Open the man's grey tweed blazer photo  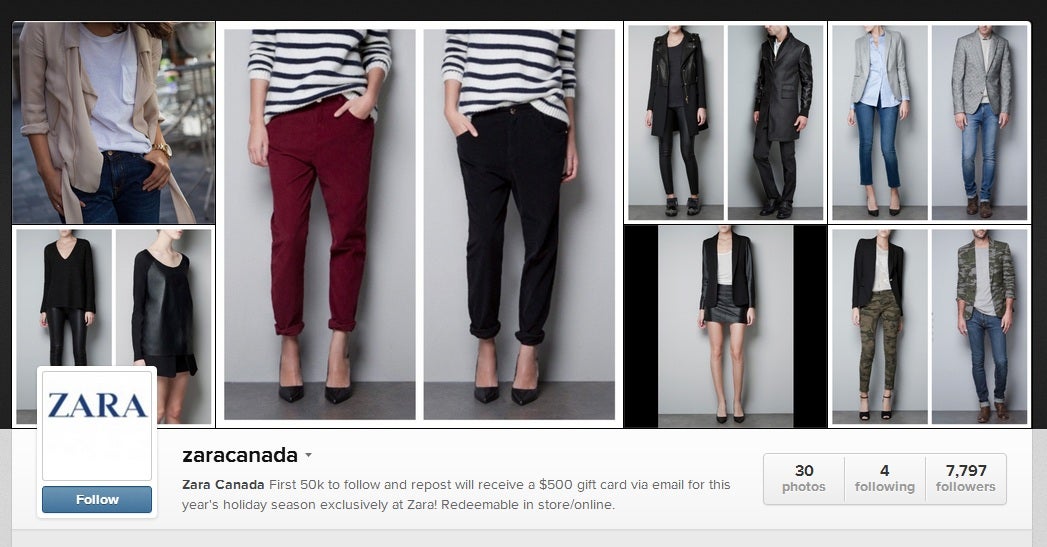pos(980,122)
